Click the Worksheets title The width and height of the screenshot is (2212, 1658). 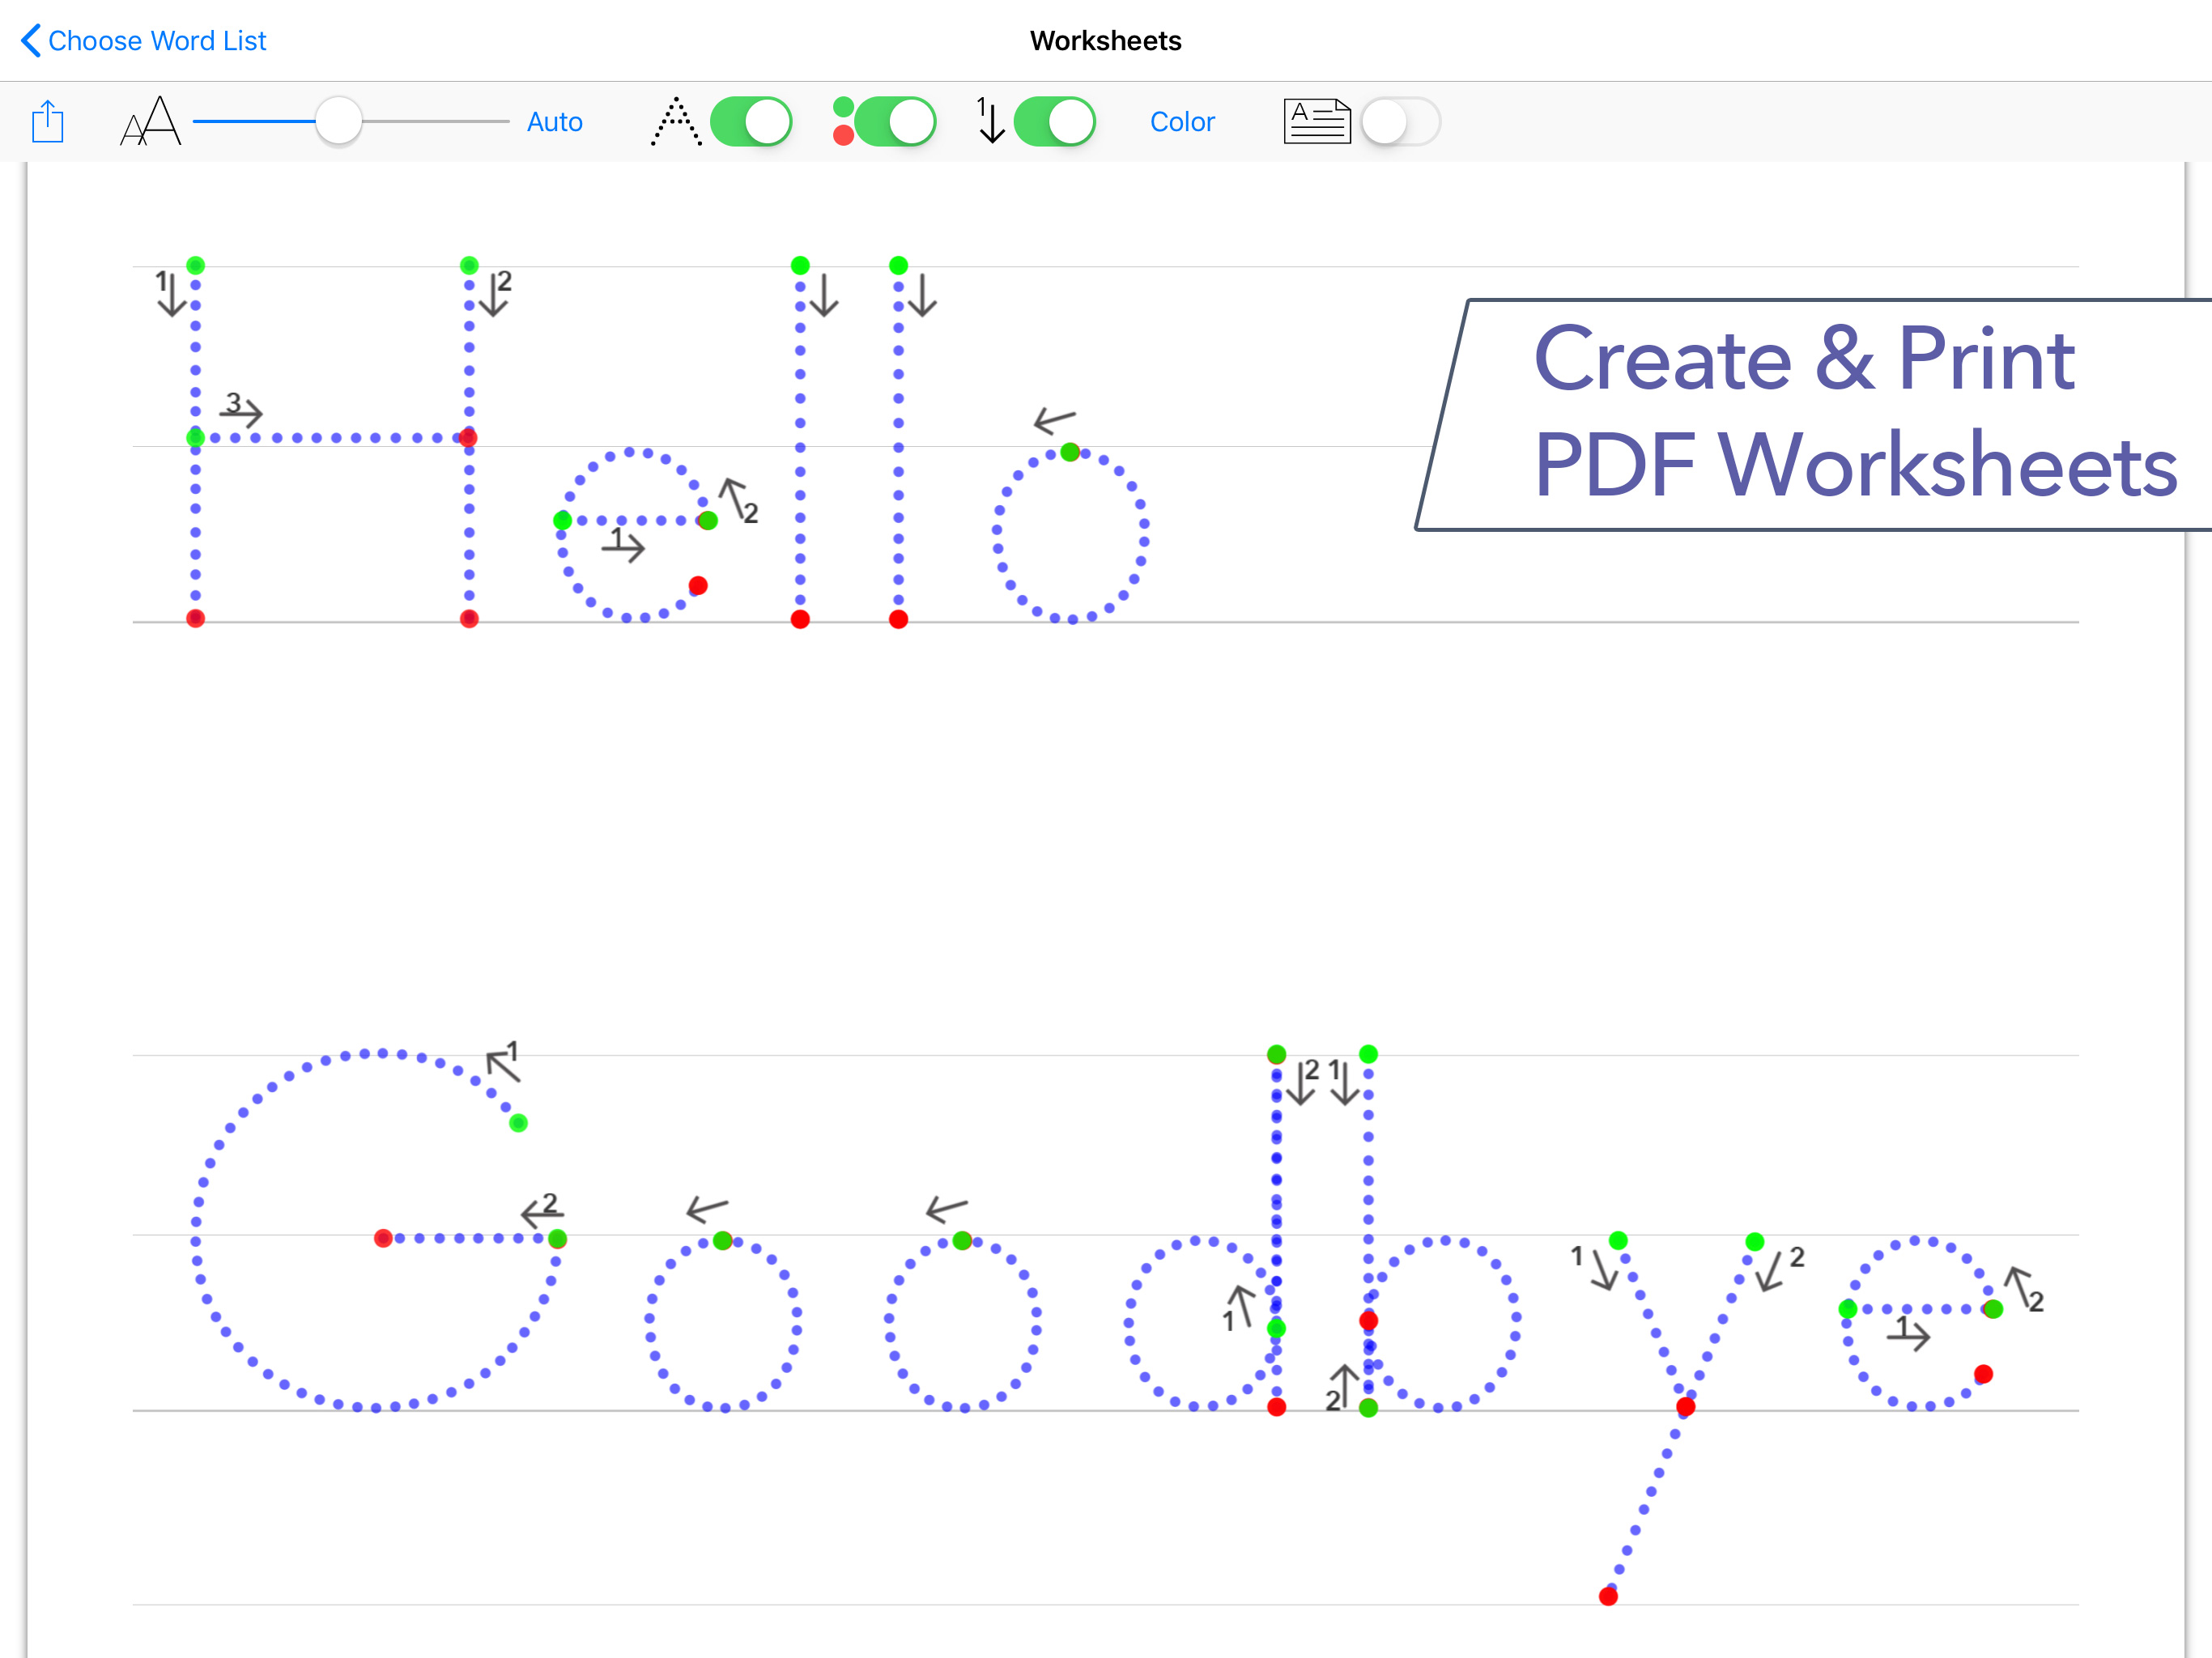pyautogui.click(x=1105, y=41)
